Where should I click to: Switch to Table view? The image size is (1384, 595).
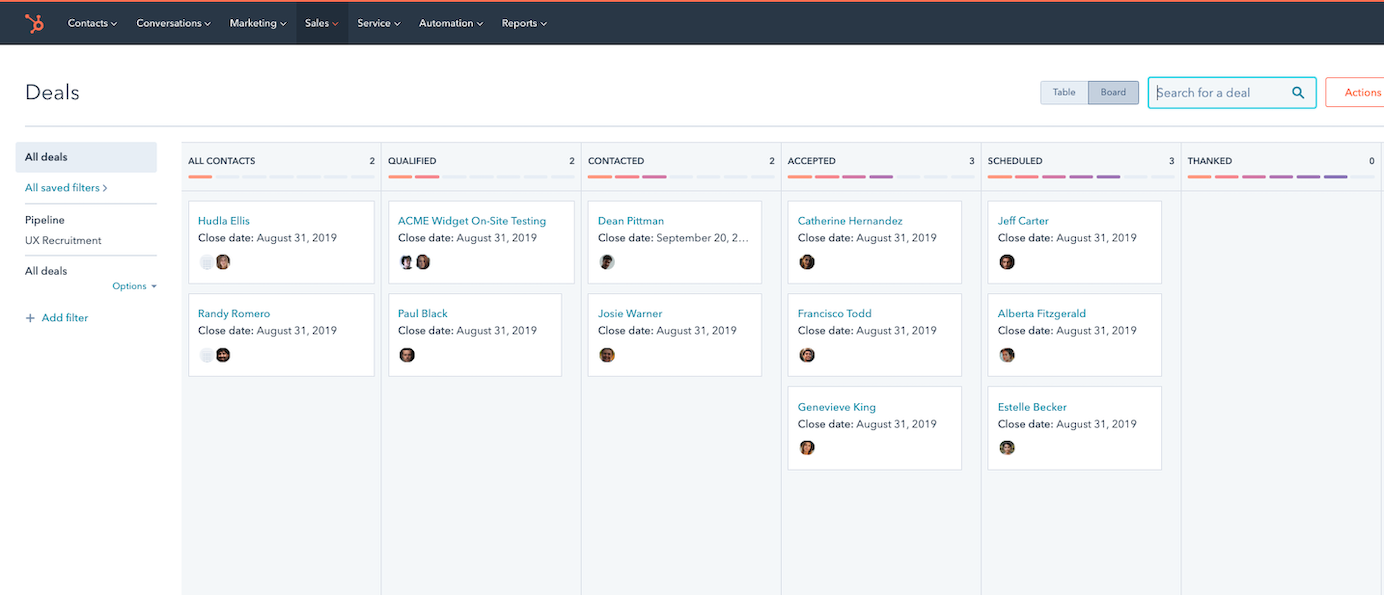1064,93
